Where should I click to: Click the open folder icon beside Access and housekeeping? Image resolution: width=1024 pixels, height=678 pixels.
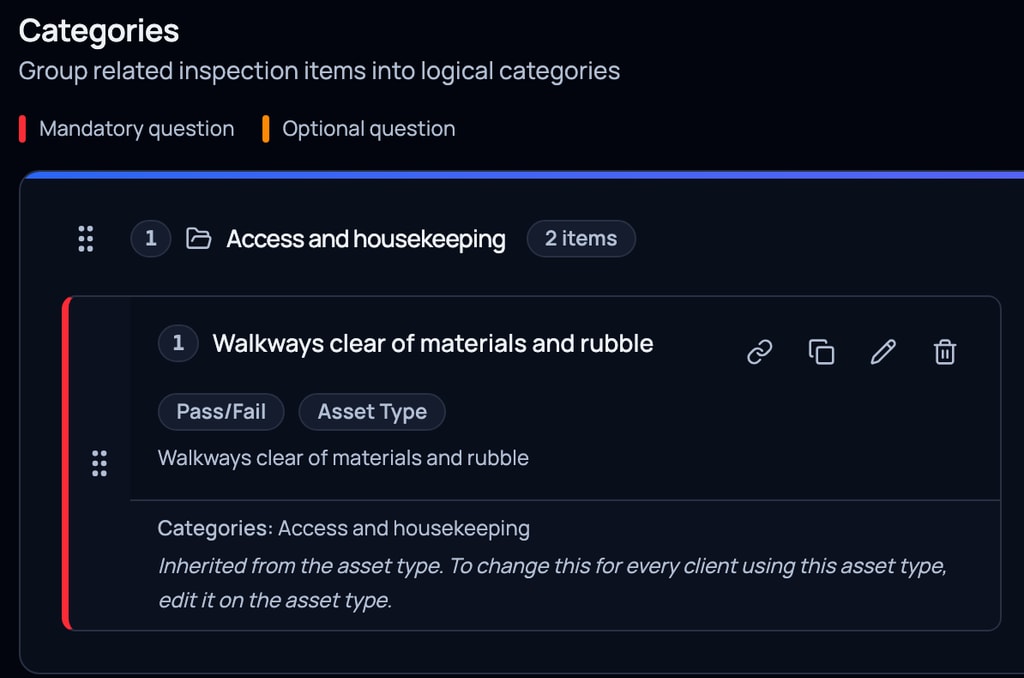199,238
